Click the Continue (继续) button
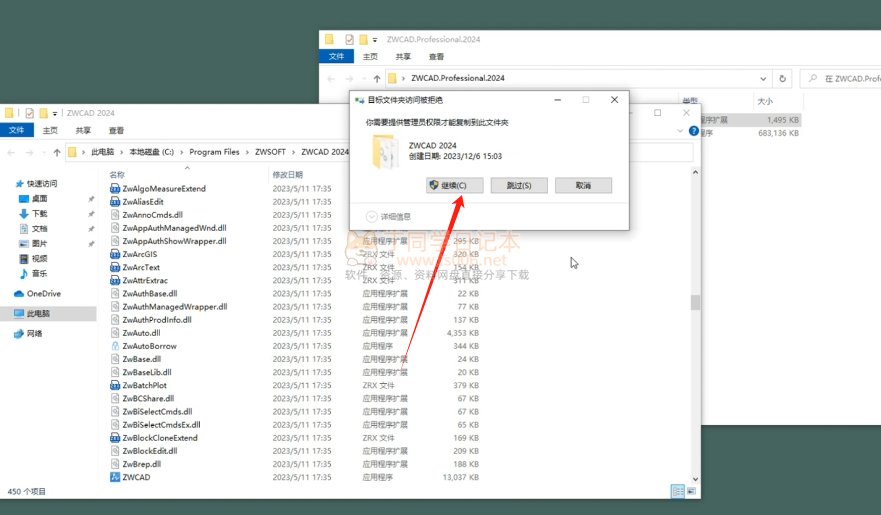This screenshot has width=881, height=515. tap(454, 185)
